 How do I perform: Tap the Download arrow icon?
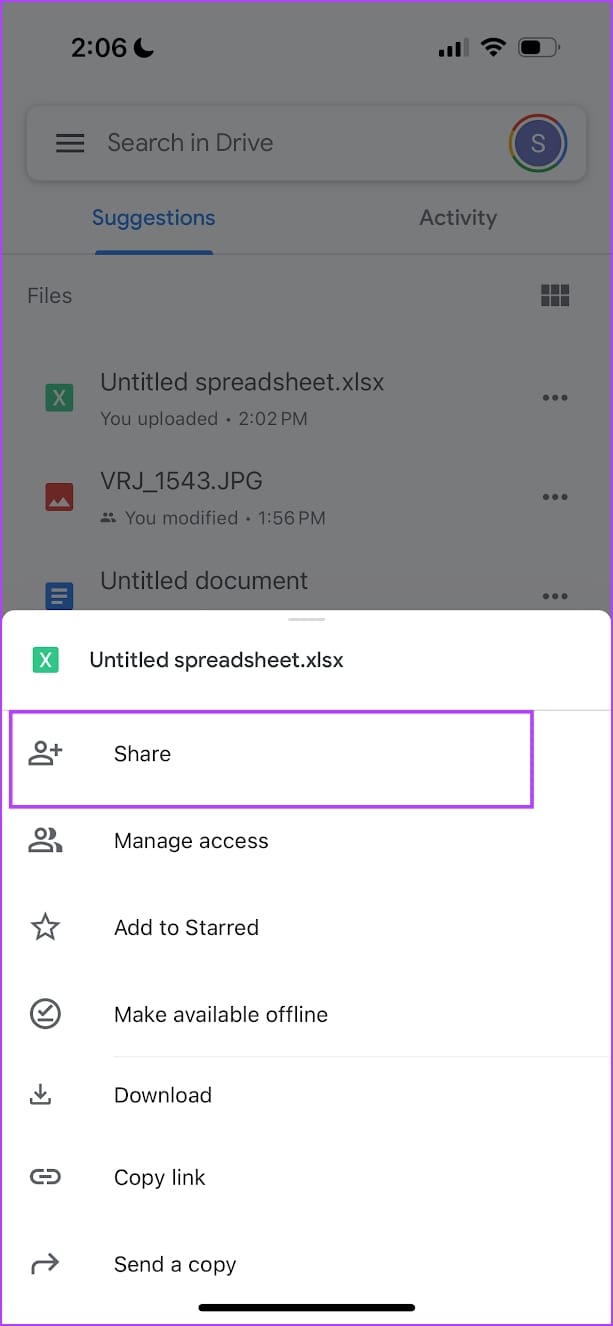pyautogui.click(x=41, y=1095)
